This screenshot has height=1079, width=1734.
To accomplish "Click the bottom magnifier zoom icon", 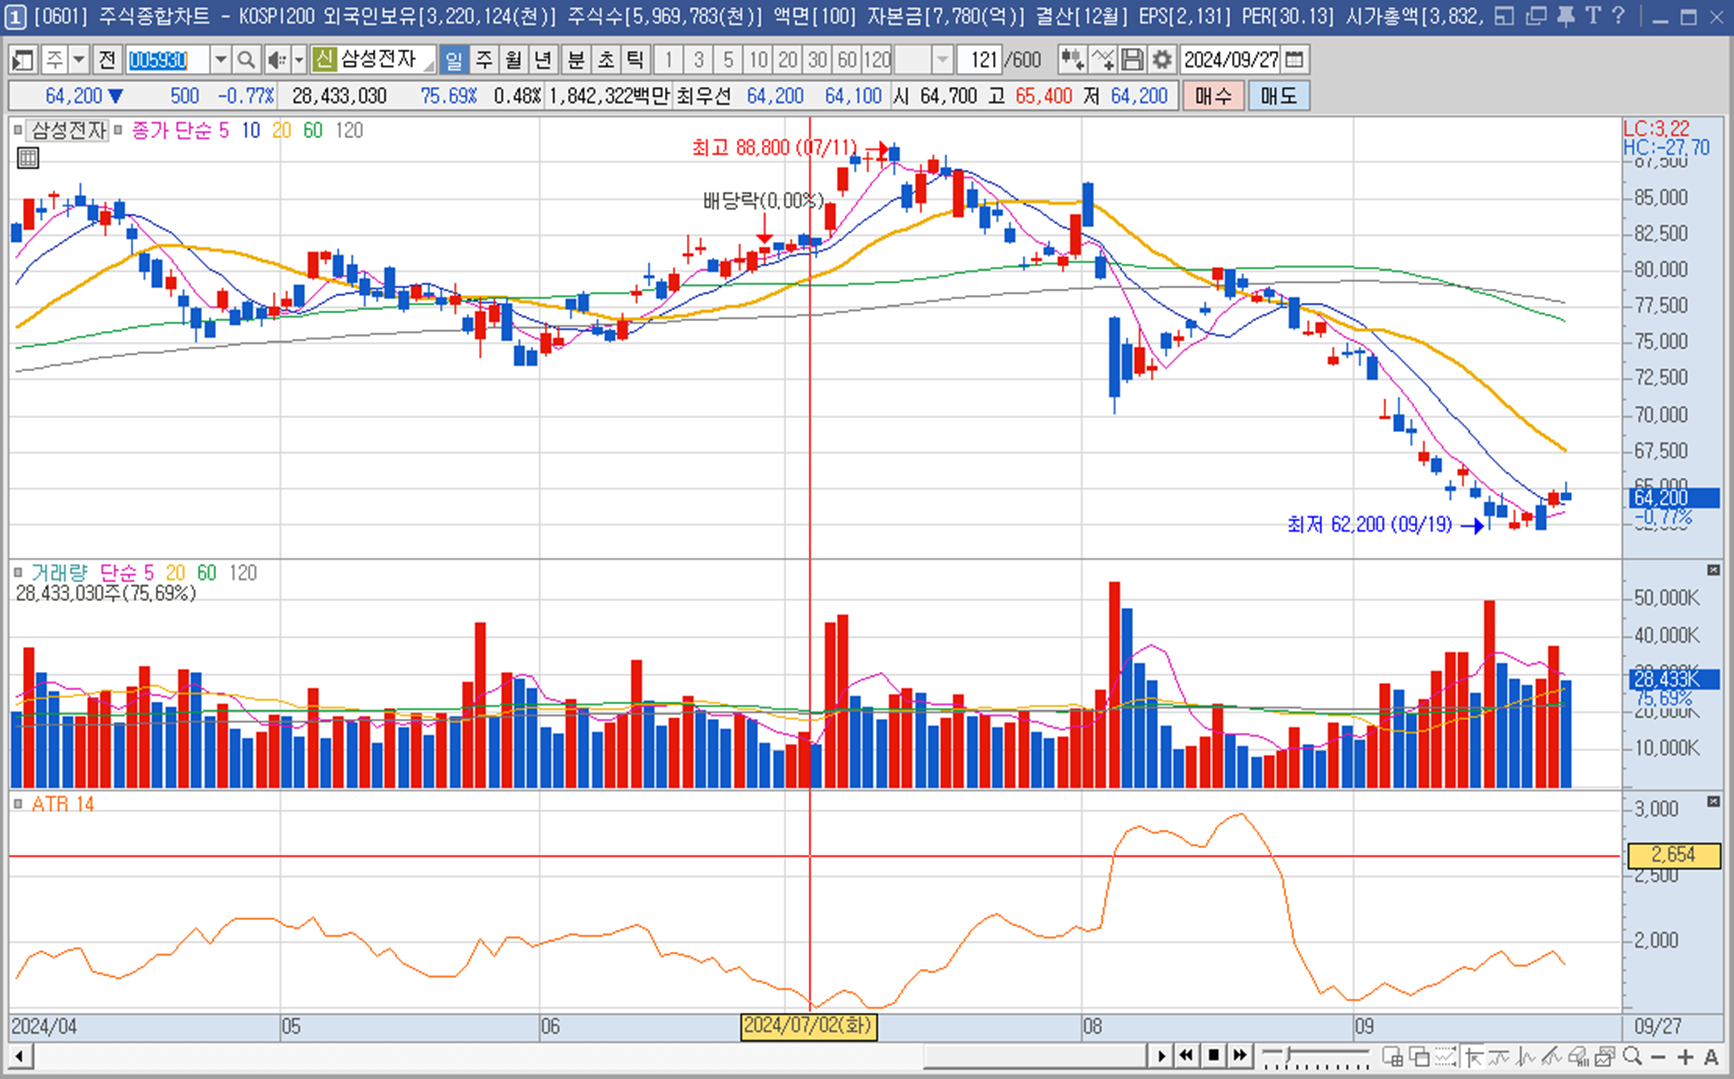I will (1633, 1056).
